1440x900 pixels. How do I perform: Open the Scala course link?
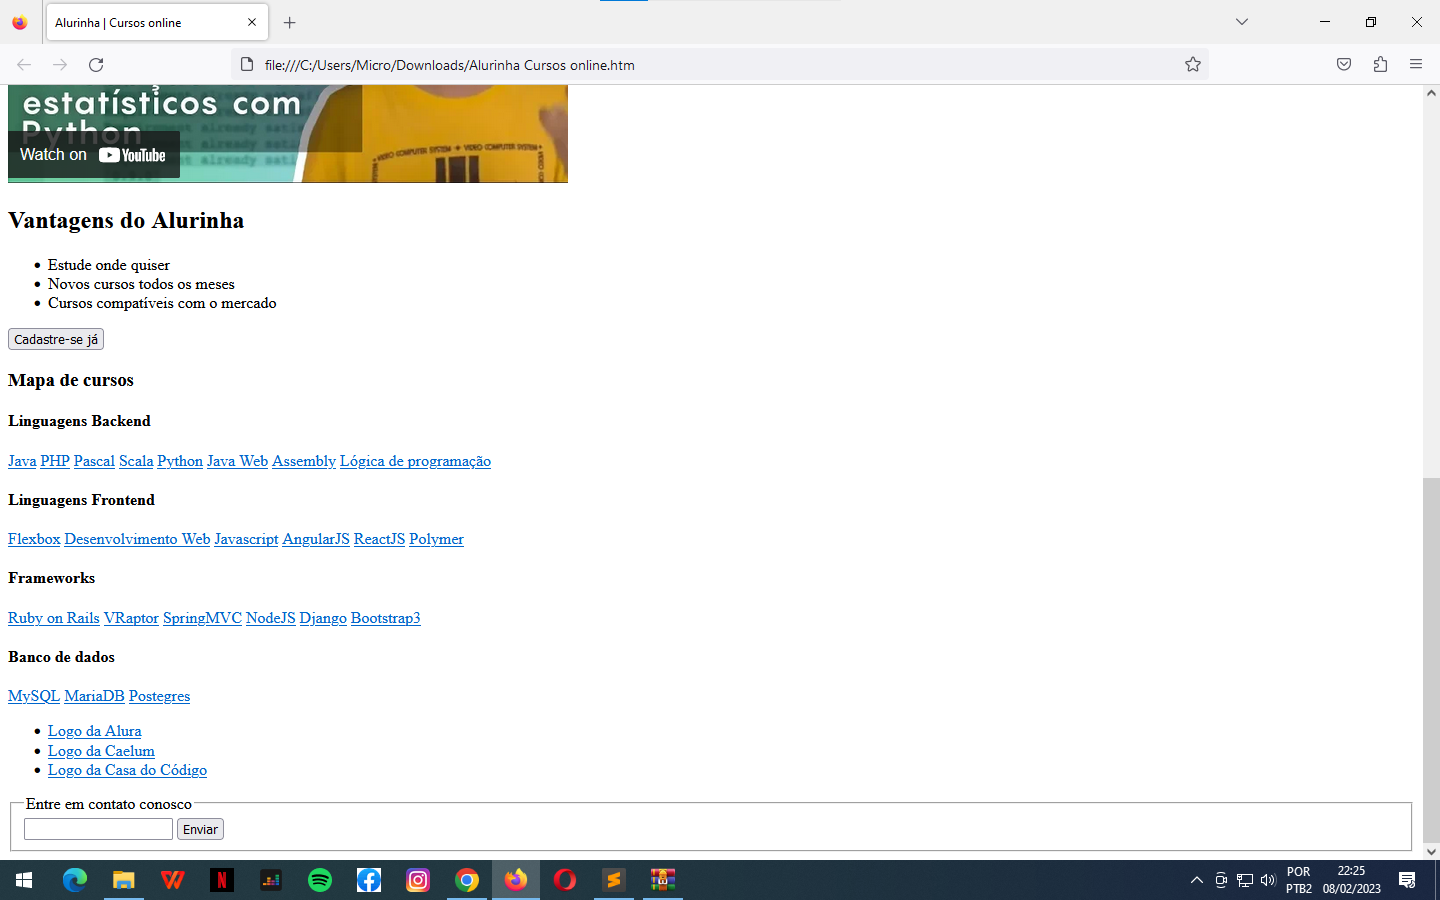[x=136, y=461]
